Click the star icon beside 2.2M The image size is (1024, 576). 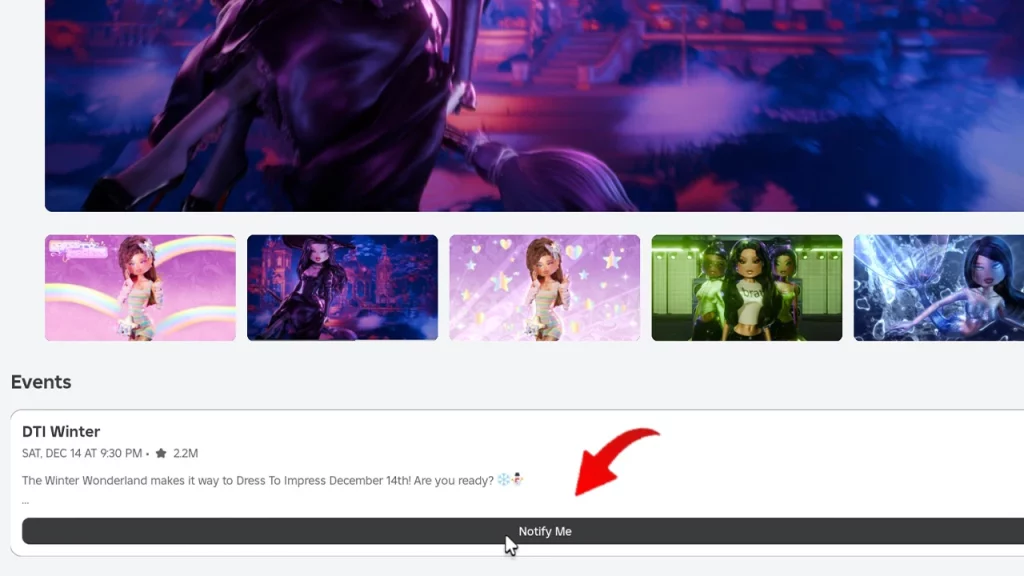pos(161,453)
